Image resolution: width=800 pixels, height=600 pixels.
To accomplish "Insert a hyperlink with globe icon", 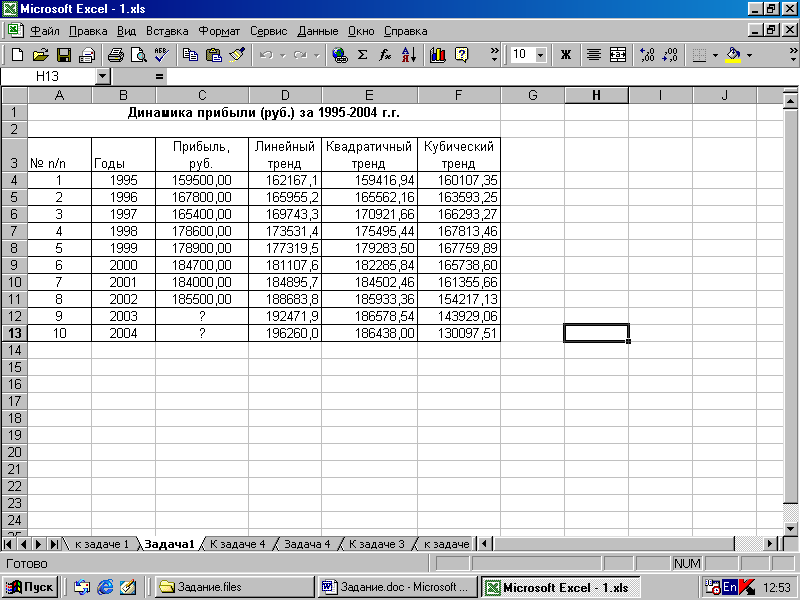I will pyautogui.click(x=339, y=55).
